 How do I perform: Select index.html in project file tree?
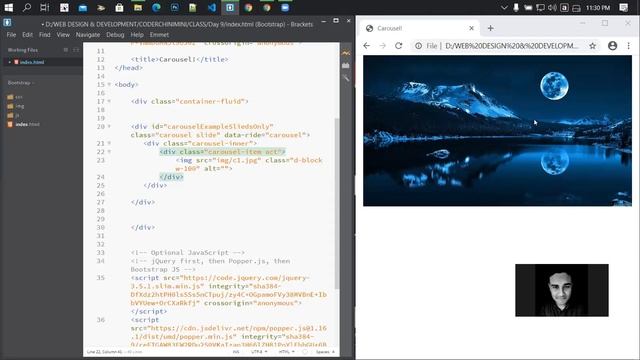[24, 124]
